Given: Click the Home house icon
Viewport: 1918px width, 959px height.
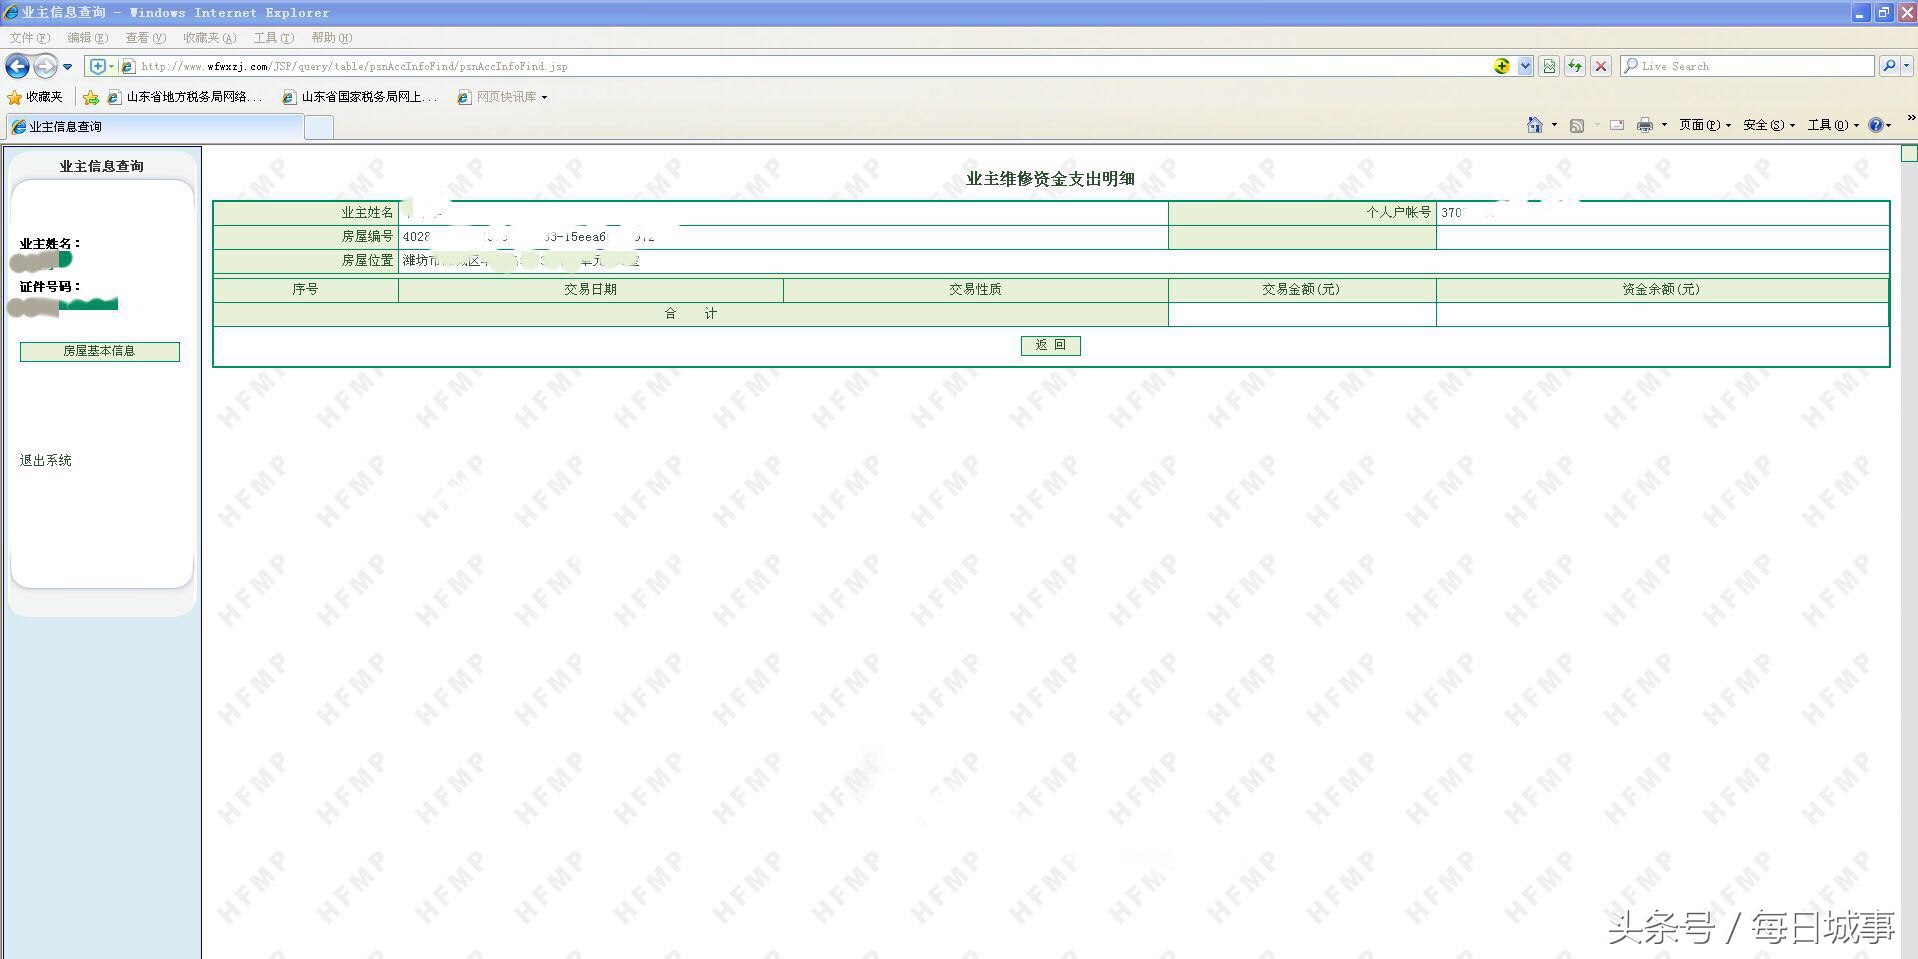Looking at the screenshot, I should coord(1534,125).
